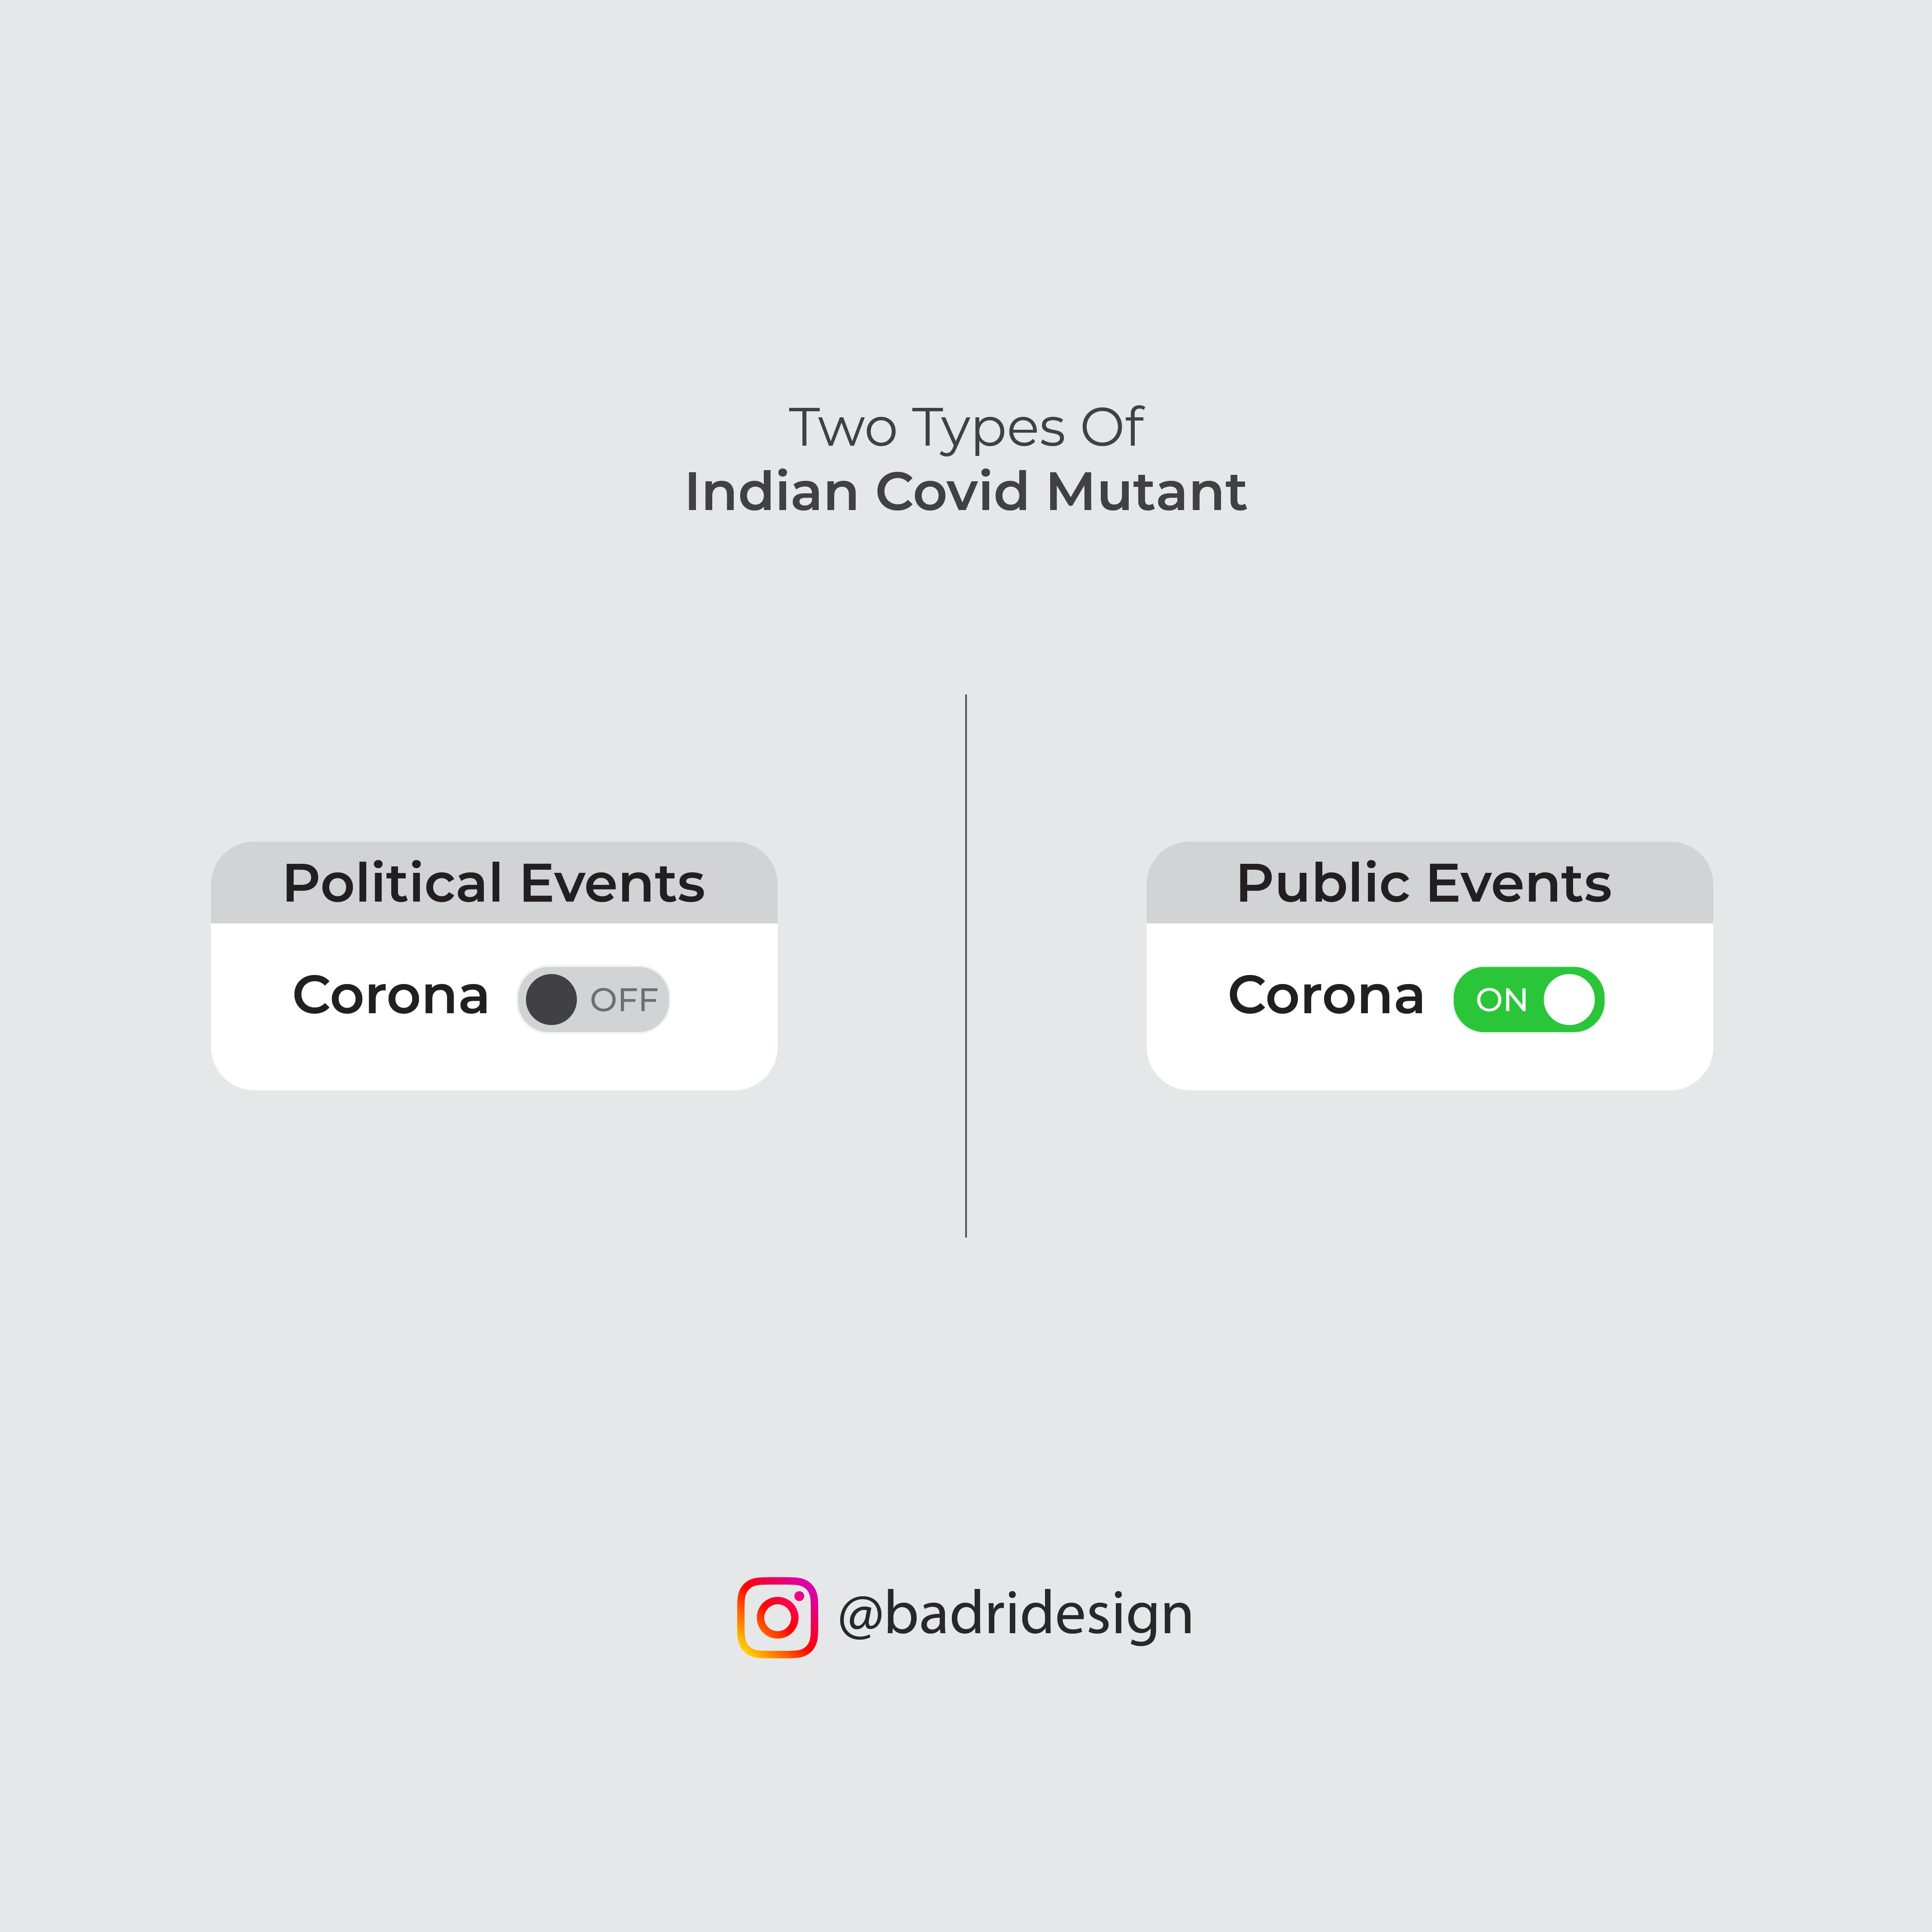The image size is (1932, 1932).
Task: Click the word "Mutant" in the bold heading
Action: tap(1146, 492)
